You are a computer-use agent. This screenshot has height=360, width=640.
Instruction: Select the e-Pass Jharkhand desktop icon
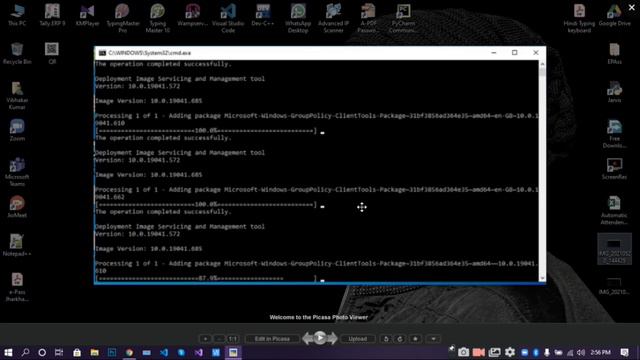pyautogui.click(x=17, y=287)
